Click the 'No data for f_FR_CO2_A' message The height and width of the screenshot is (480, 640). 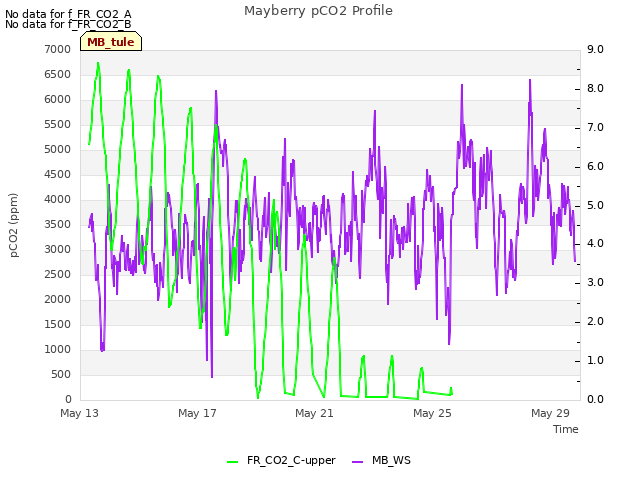pyautogui.click(x=68, y=14)
